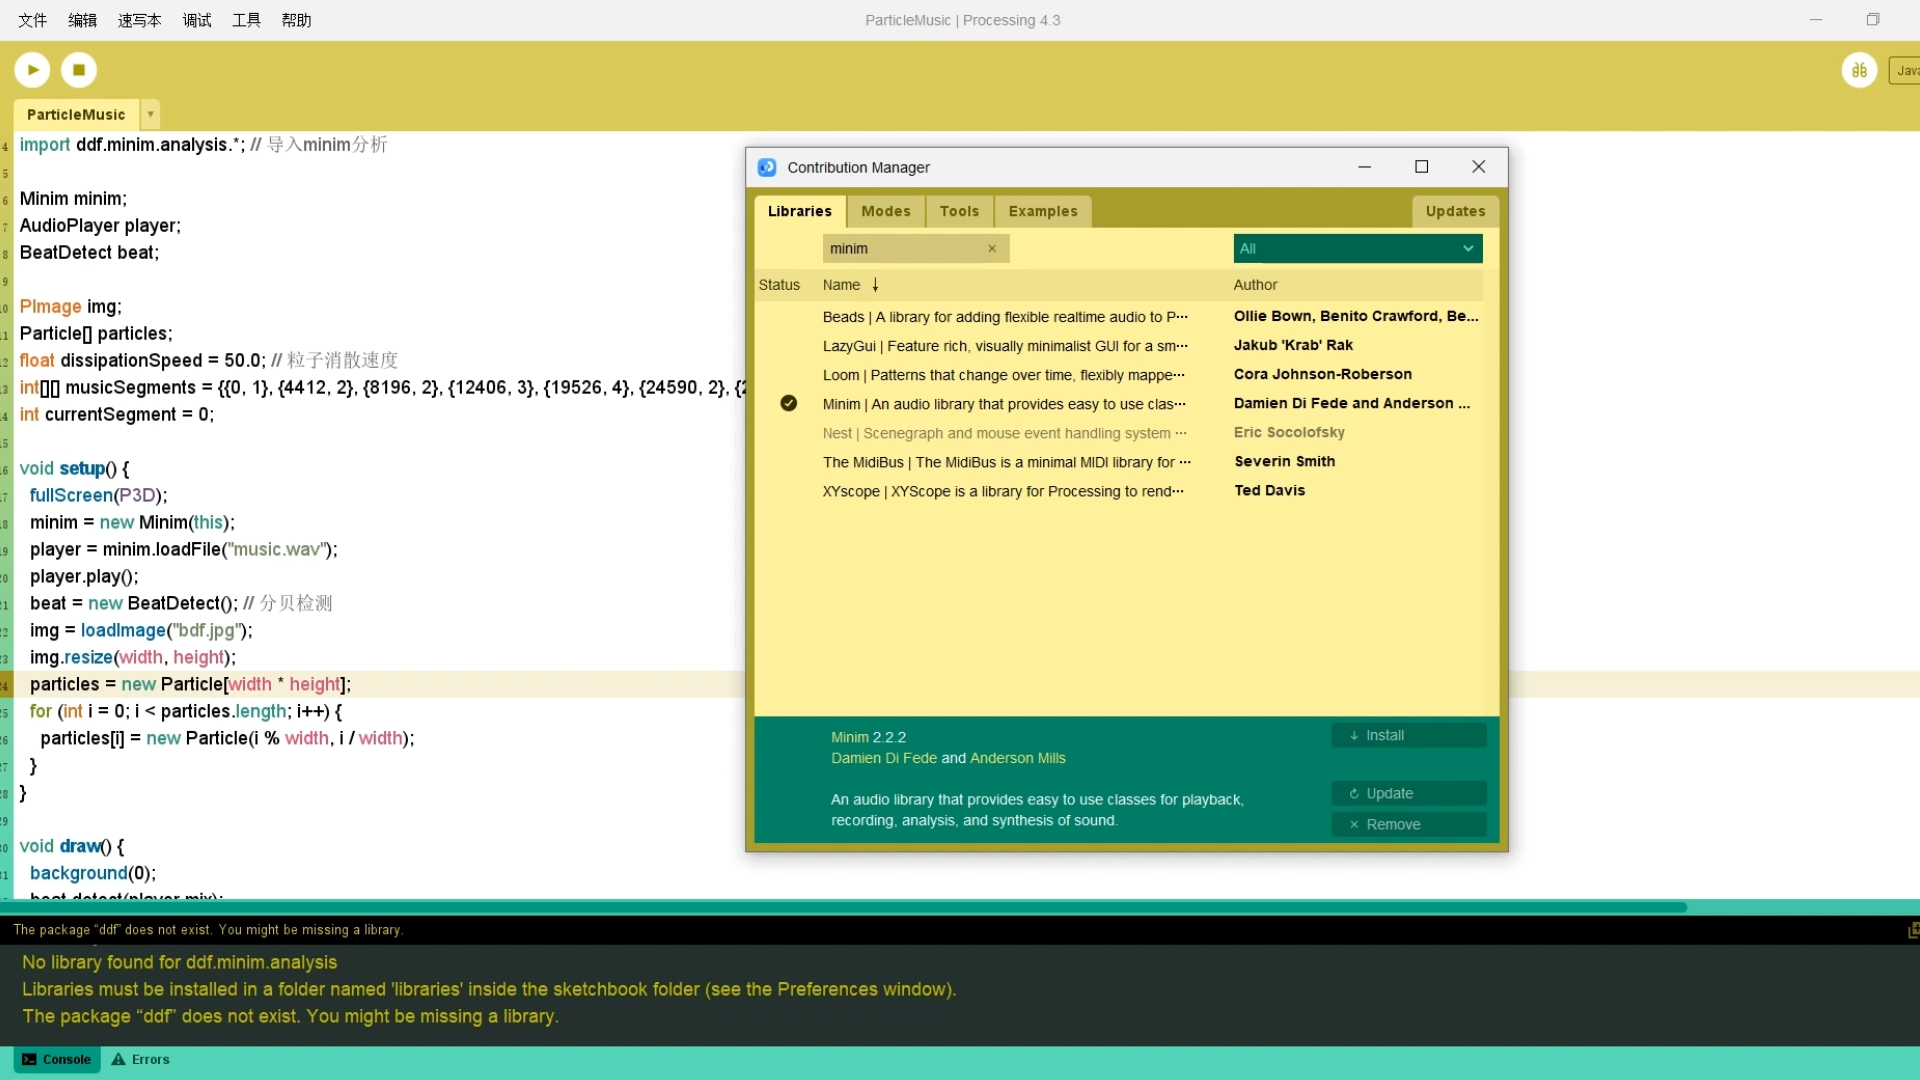Click the debugger butterfly icon
1920x1080 pixels.
point(1859,70)
